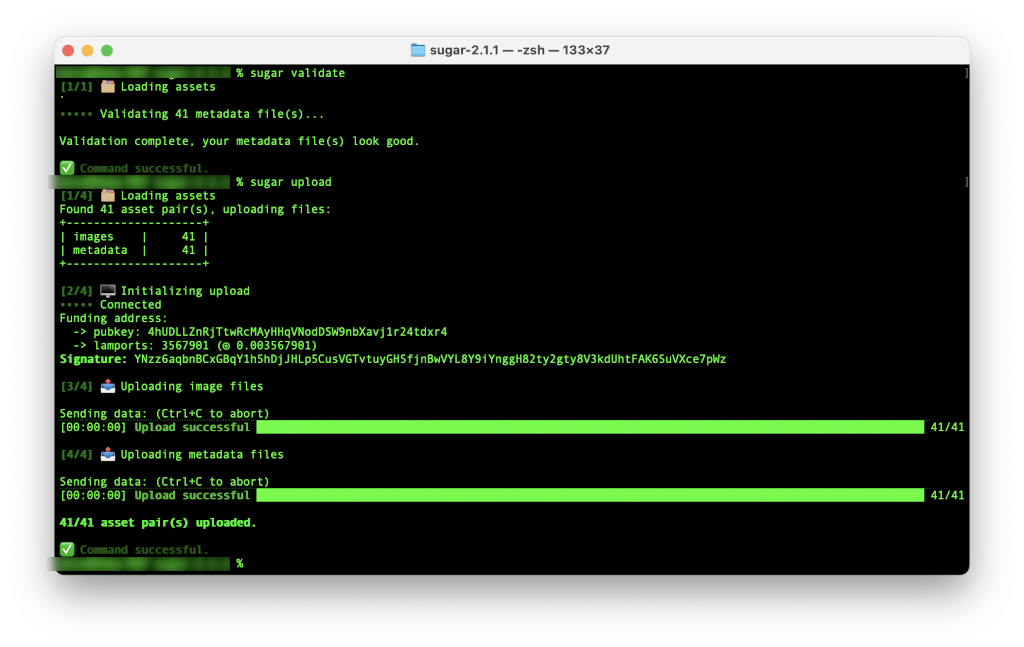
Task: Click the outbox icon beside "Uploading metadata files"
Action: click(x=108, y=454)
